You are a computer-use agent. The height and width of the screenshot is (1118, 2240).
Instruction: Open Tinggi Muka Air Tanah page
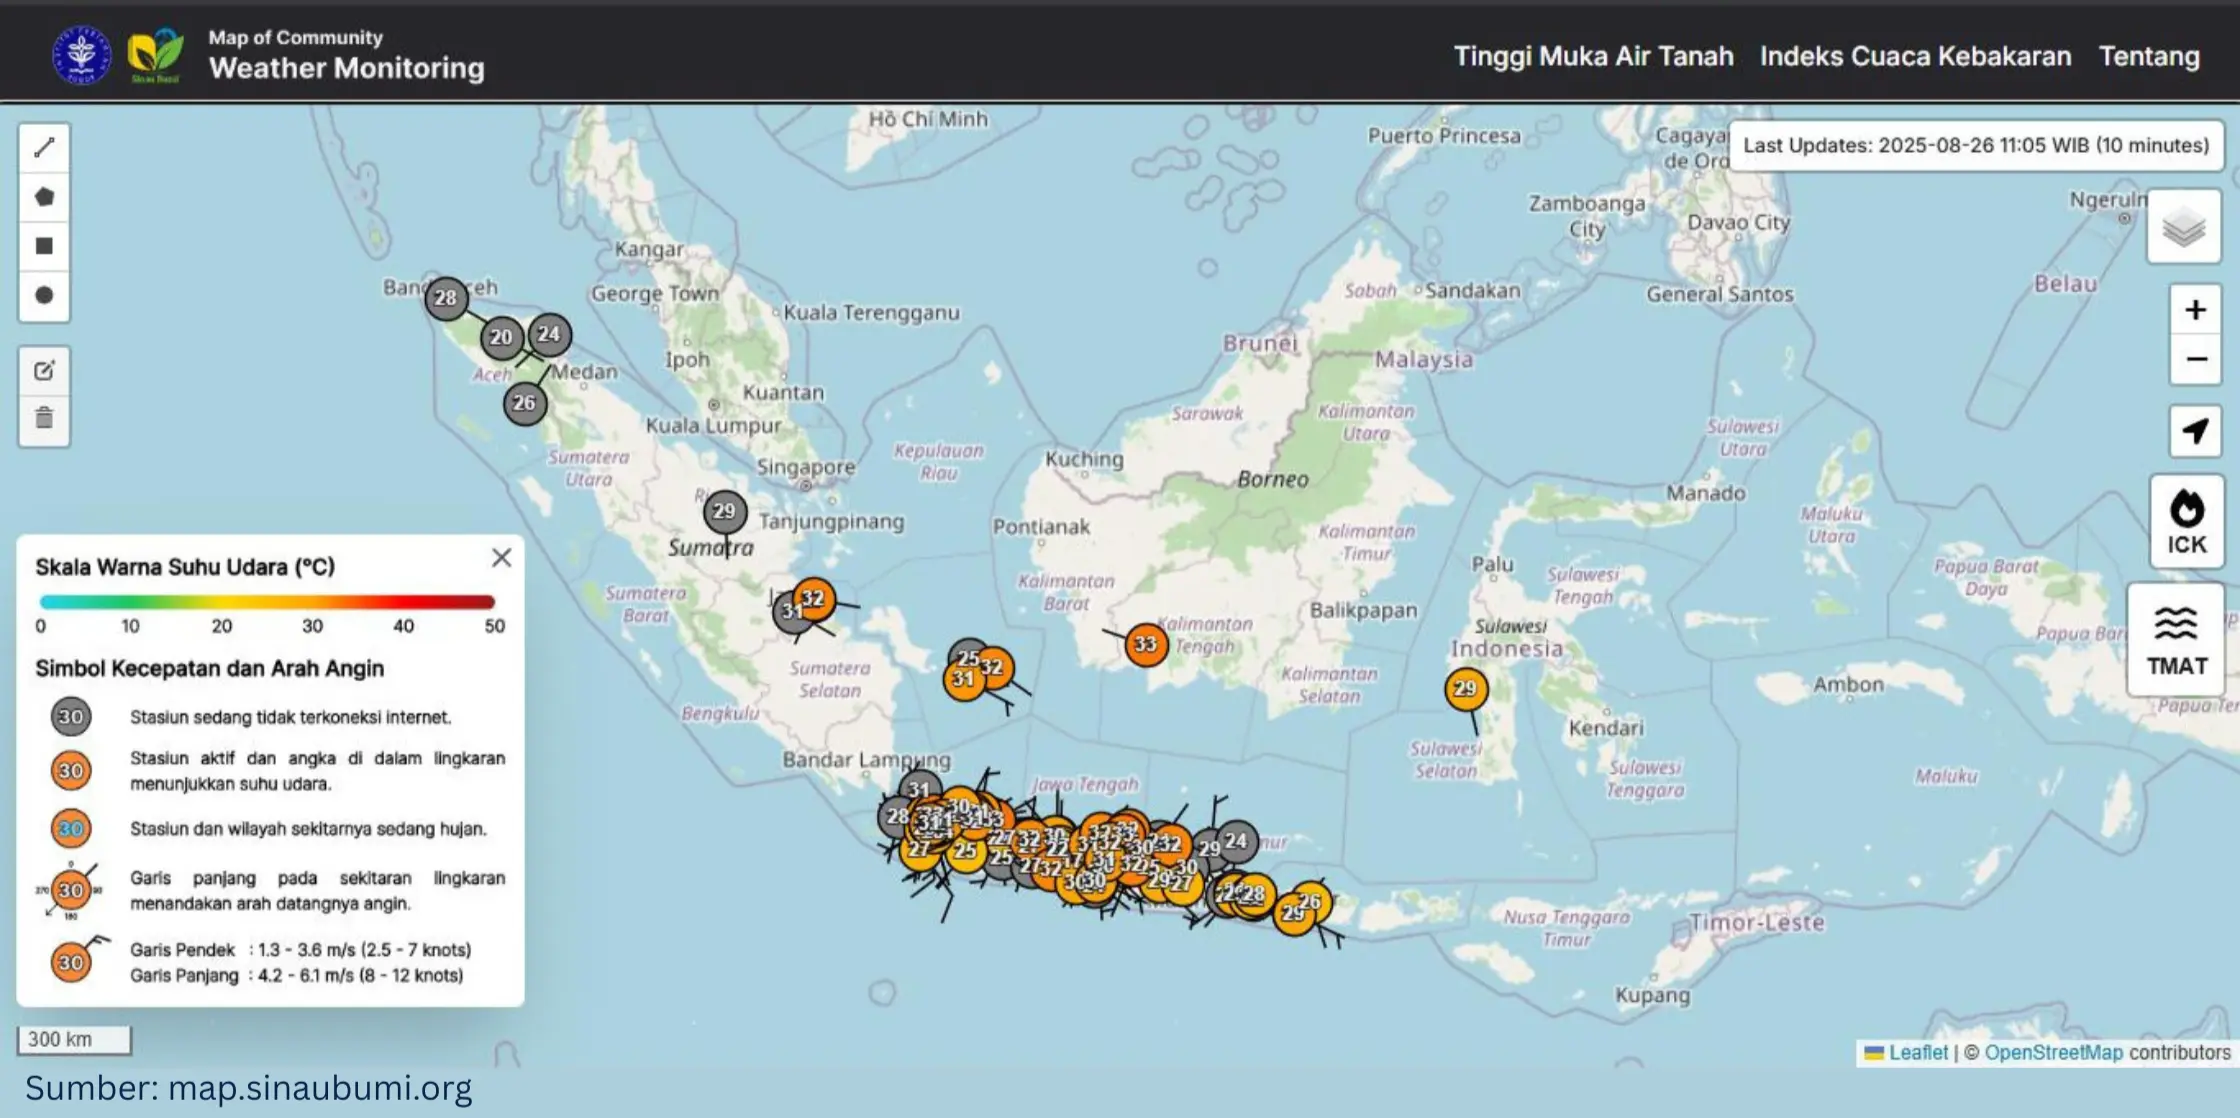tap(1593, 56)
